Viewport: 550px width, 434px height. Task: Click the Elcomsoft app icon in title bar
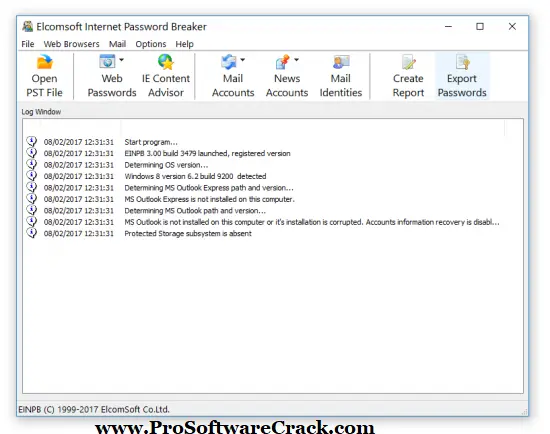[28, 27]
